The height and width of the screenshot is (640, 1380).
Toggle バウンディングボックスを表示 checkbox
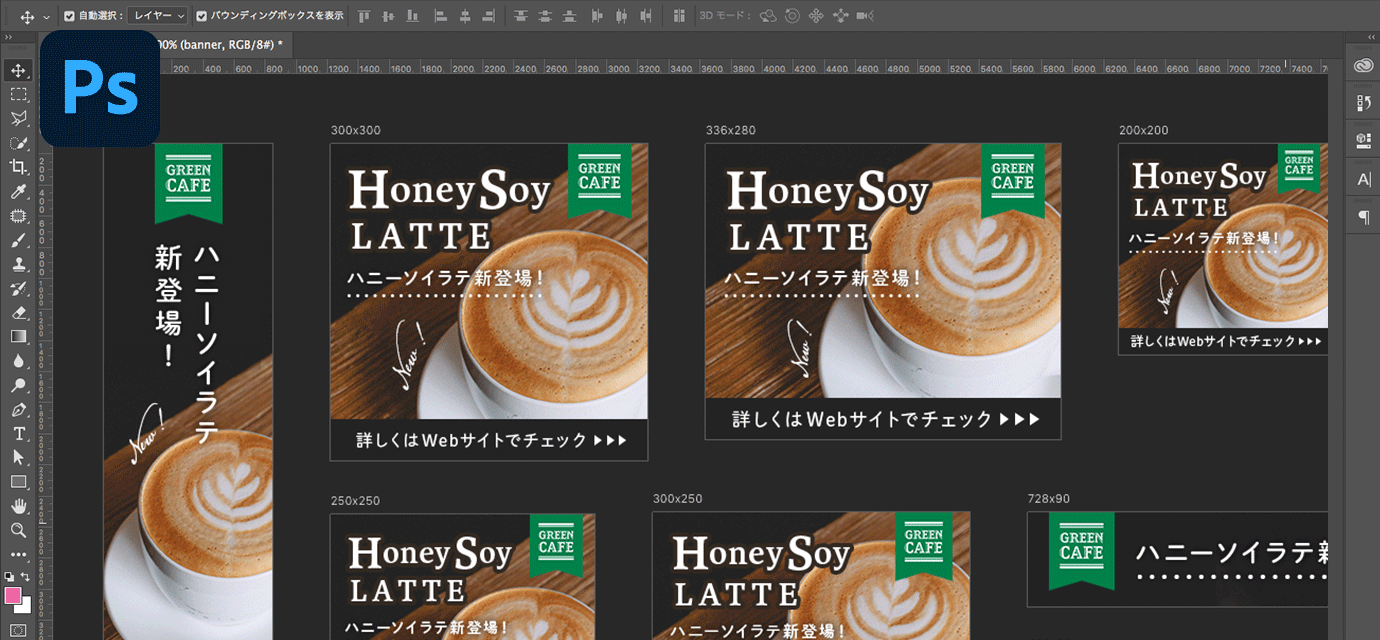(202, 16)
